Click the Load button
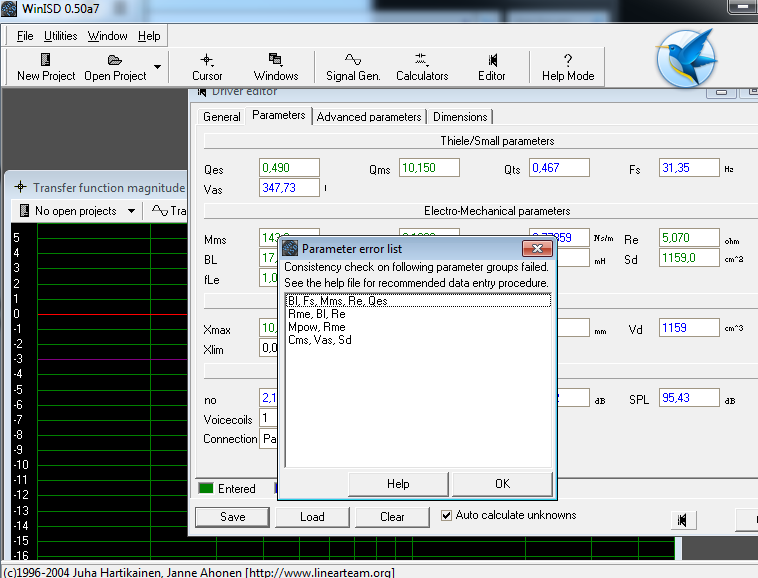This screenshot has width=758, height=578. pos(312,517)
